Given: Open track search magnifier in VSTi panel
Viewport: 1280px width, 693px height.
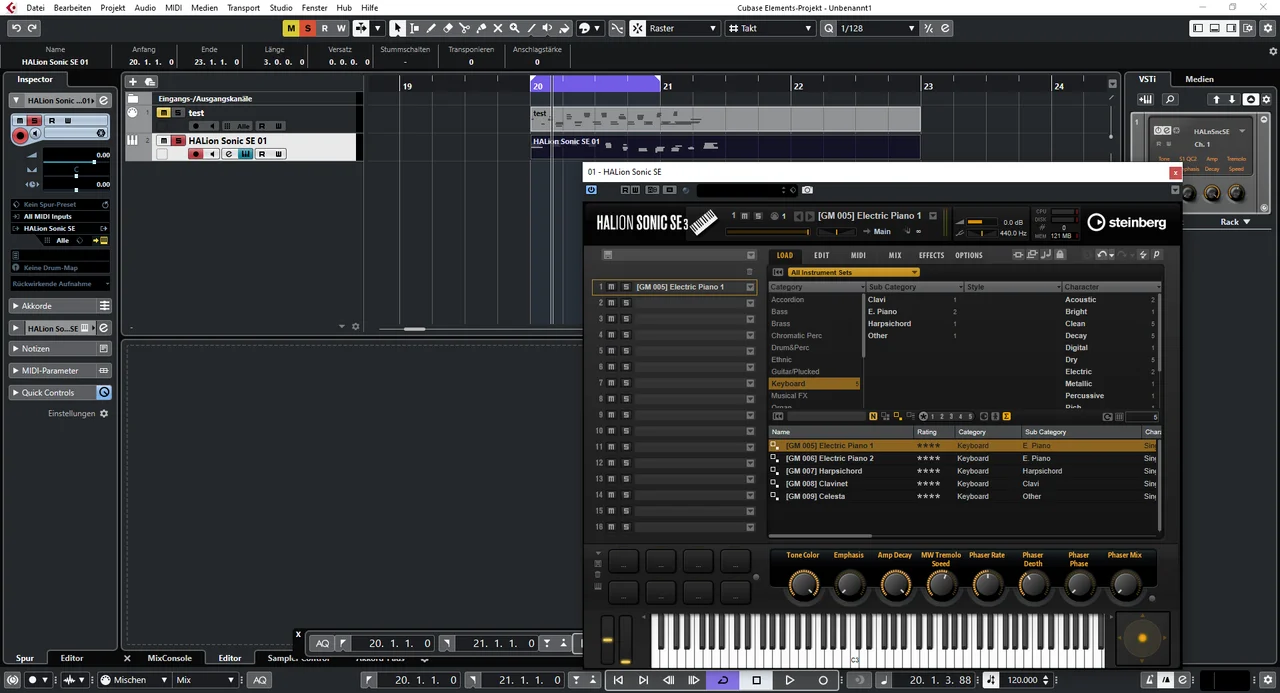Looking at the screenshot, I should click(x=1170, y=99).
